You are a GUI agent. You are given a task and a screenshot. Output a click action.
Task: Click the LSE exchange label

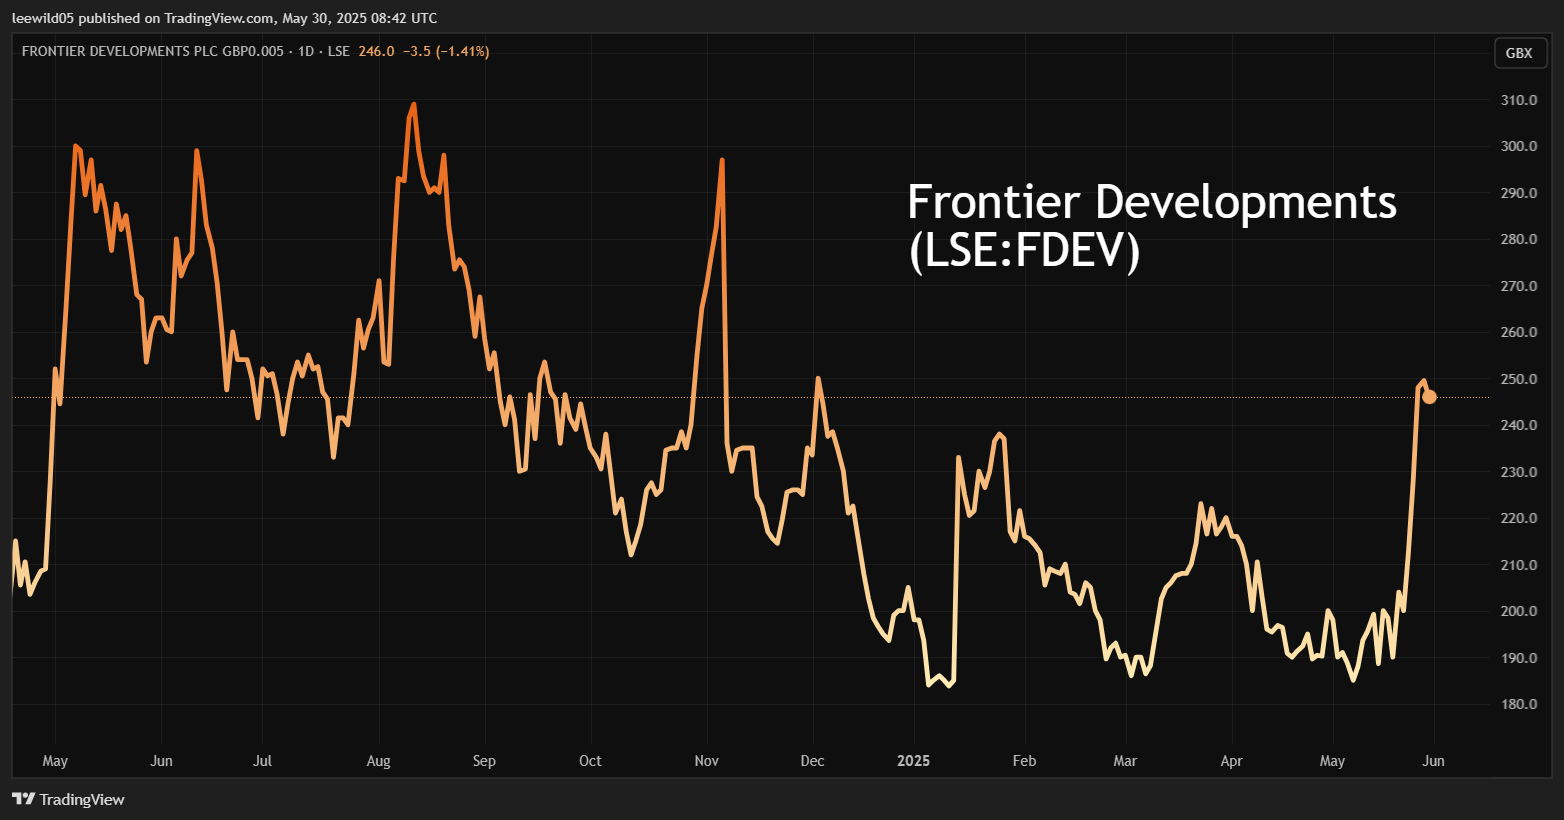(339, 51)
